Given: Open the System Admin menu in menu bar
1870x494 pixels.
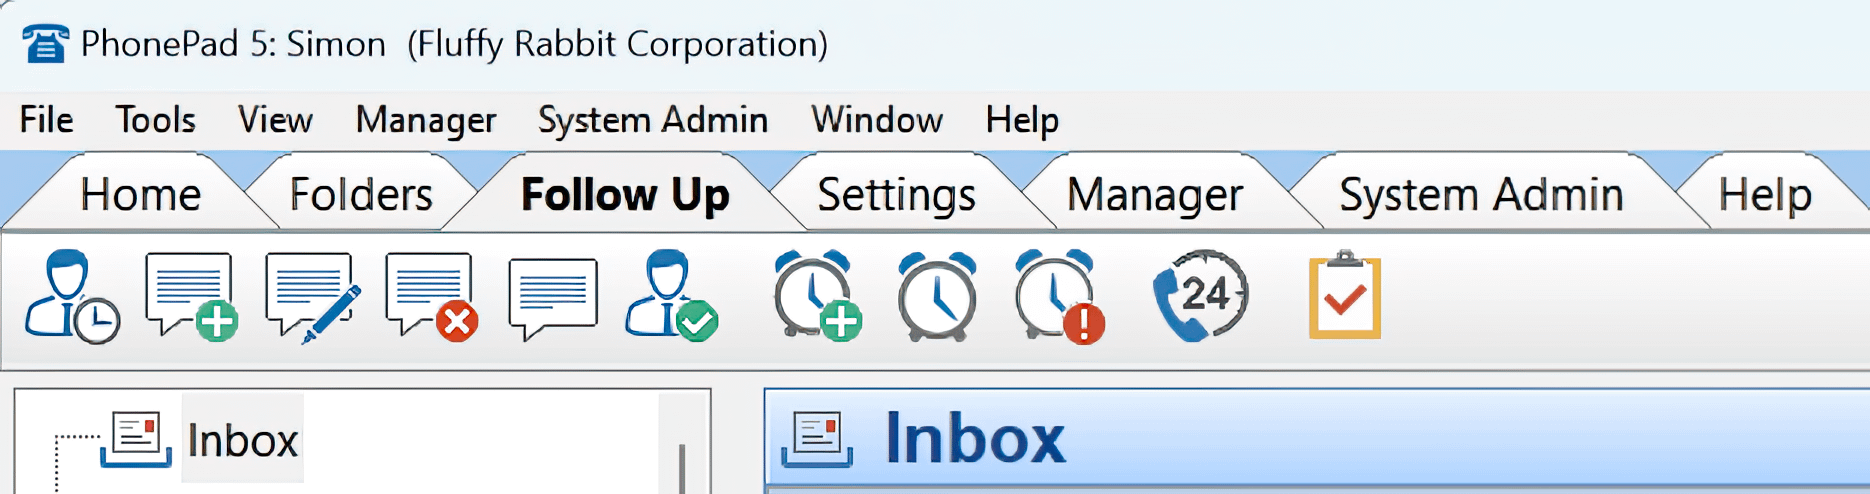Looking at the screenshot, I should [x=653, y=120].
